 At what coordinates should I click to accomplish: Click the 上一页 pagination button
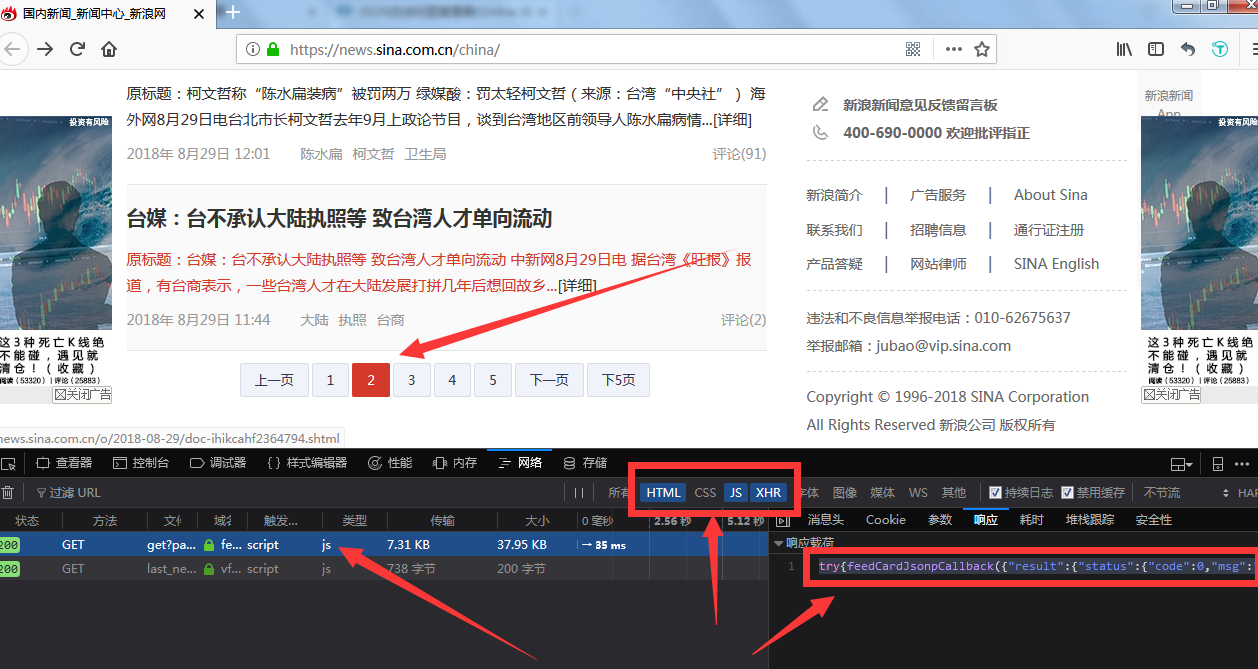[x=274, y=380]
